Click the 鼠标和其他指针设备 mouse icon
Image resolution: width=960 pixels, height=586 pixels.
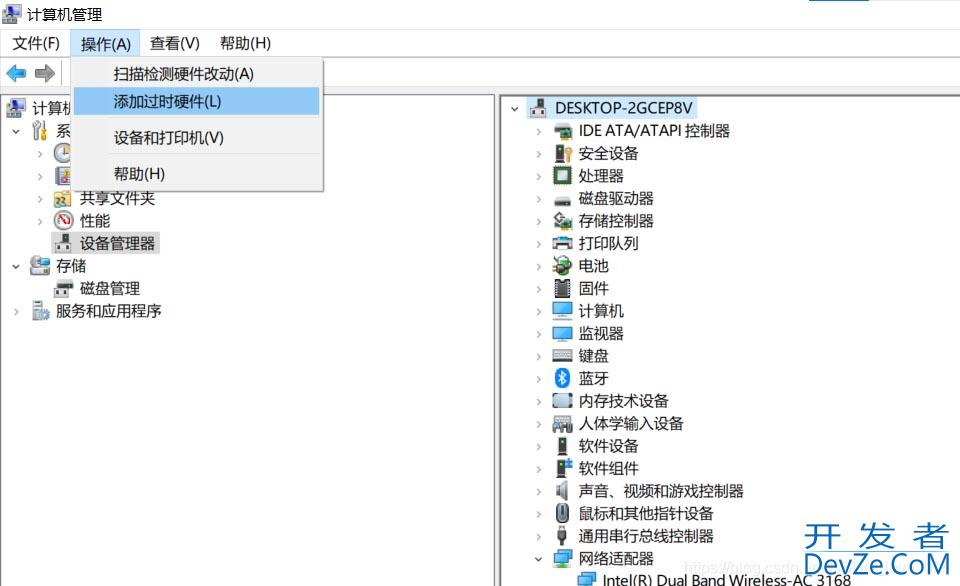[x=562, y=513]
